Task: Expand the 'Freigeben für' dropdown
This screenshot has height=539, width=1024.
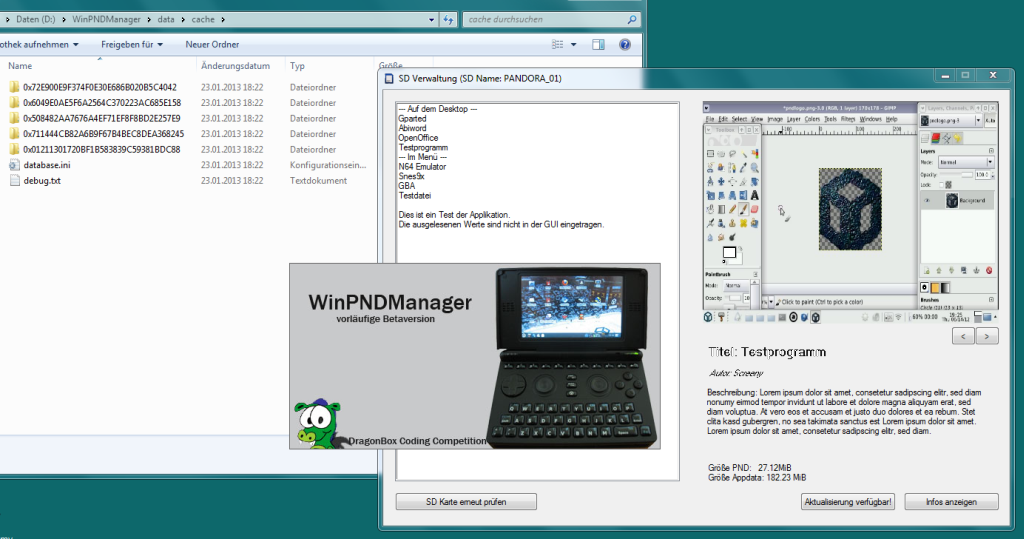Action: 132,45
